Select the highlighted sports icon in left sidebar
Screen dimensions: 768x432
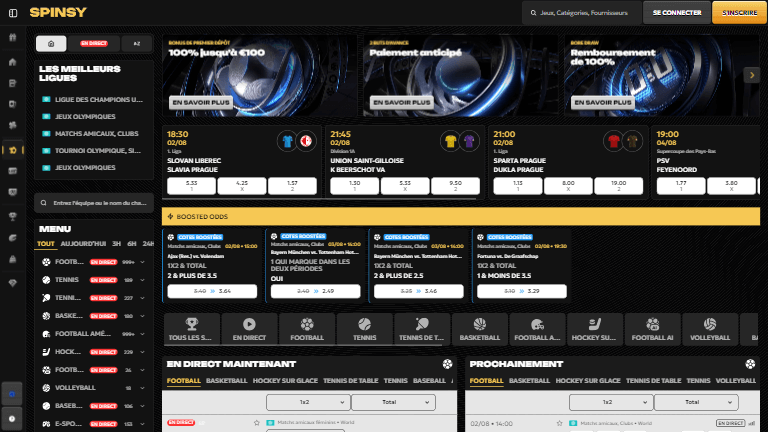[x=13, y=150]
